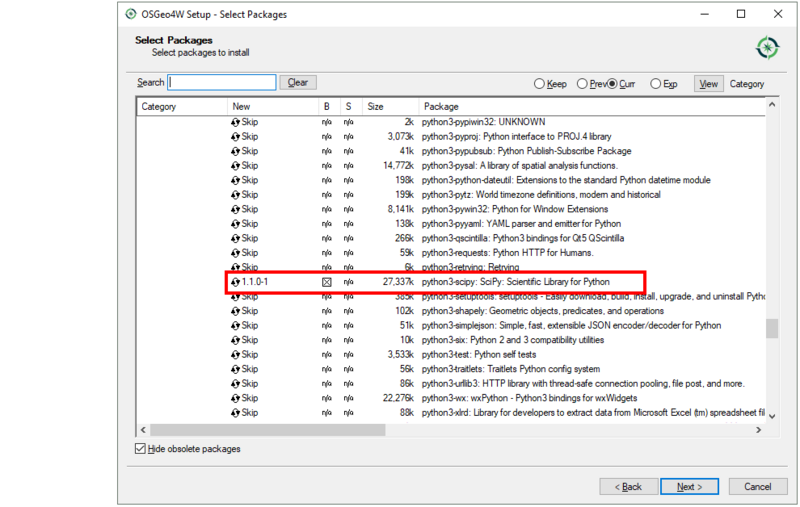800x507 pixels.
Task: Click the Next button
Action: (689, 486)
